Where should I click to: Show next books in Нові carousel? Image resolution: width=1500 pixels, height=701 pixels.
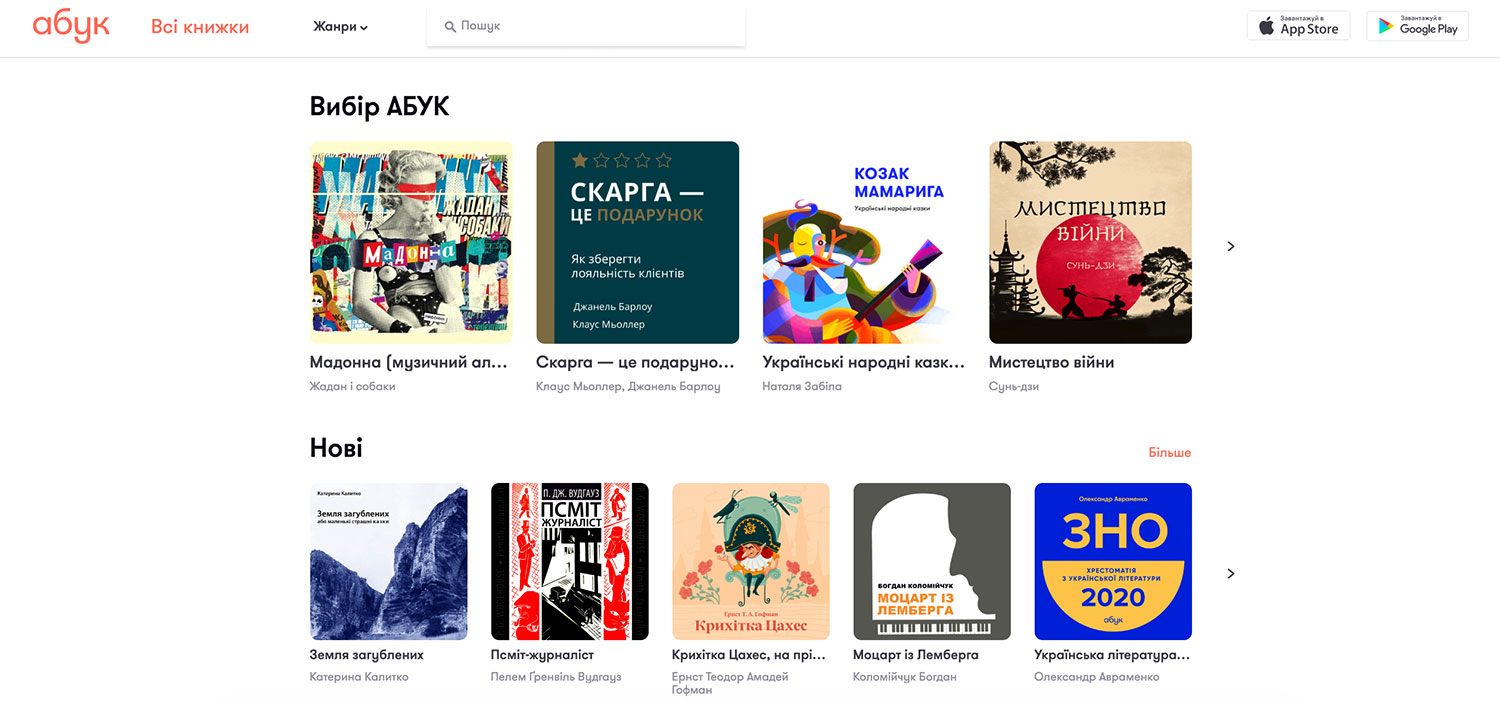(1231, 574)
